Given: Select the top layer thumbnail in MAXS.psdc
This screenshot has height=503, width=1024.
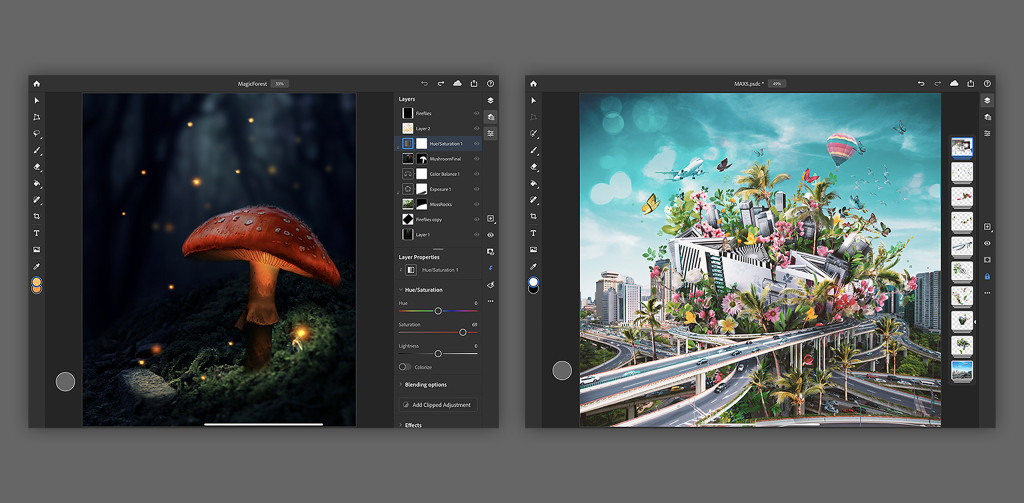Looking at the screenshot, I should [x=962, y=148].
